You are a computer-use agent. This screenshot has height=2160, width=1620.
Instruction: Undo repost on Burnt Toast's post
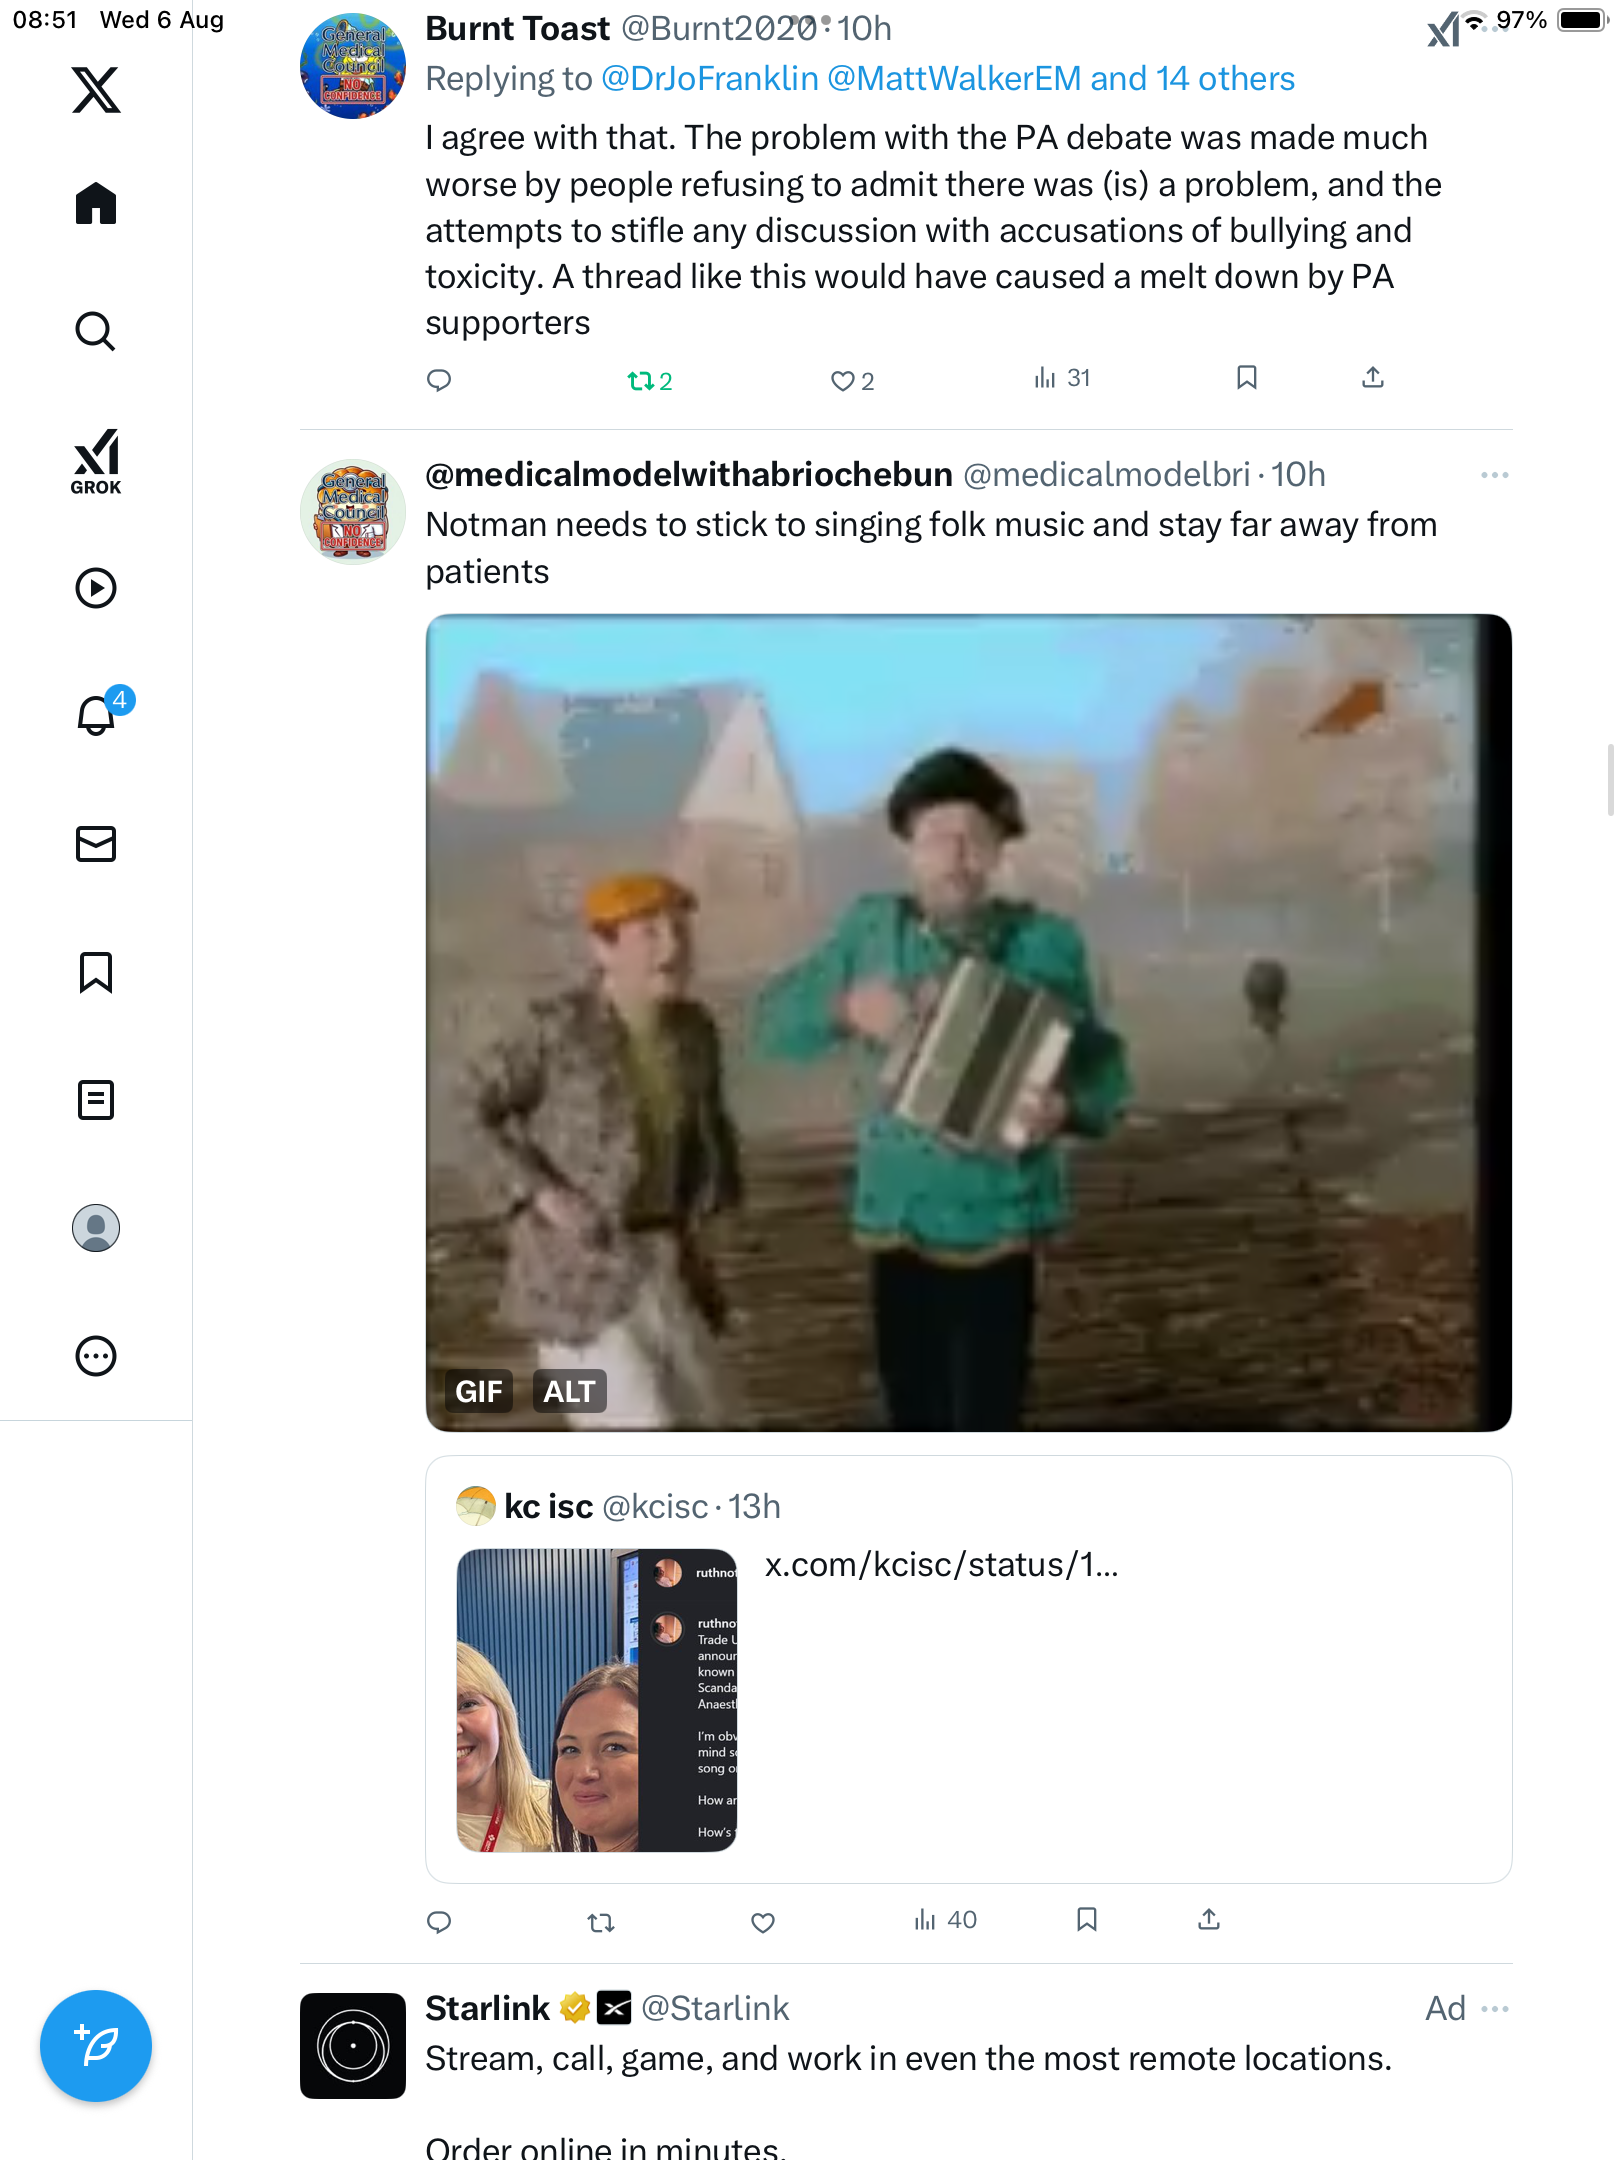tap(648, 381)
